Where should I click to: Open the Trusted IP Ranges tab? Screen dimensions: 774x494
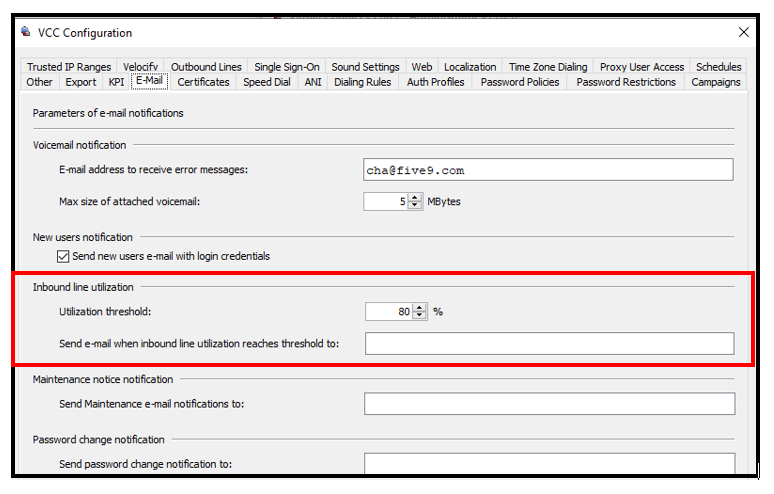69,67
